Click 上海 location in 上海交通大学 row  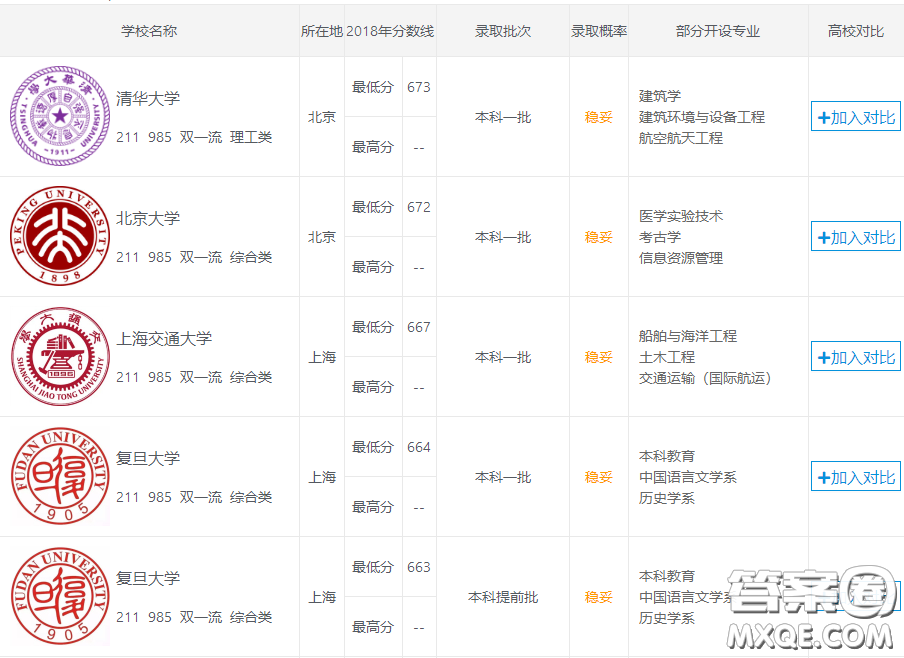(322, 357)
